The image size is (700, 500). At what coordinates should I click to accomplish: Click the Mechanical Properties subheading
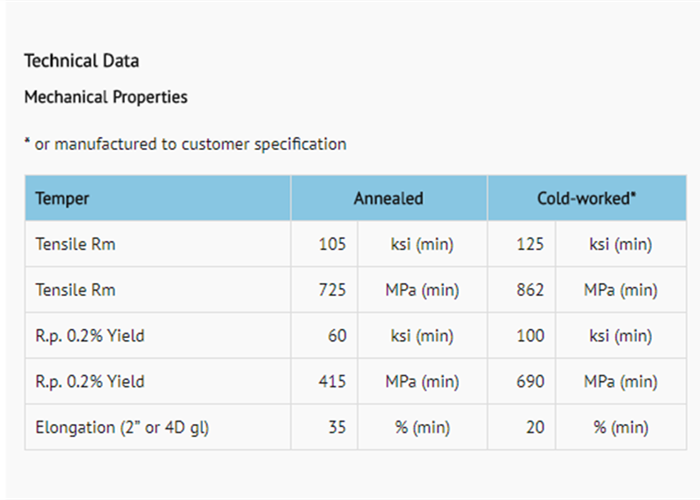pyautogui.click(x=105, y=98)
